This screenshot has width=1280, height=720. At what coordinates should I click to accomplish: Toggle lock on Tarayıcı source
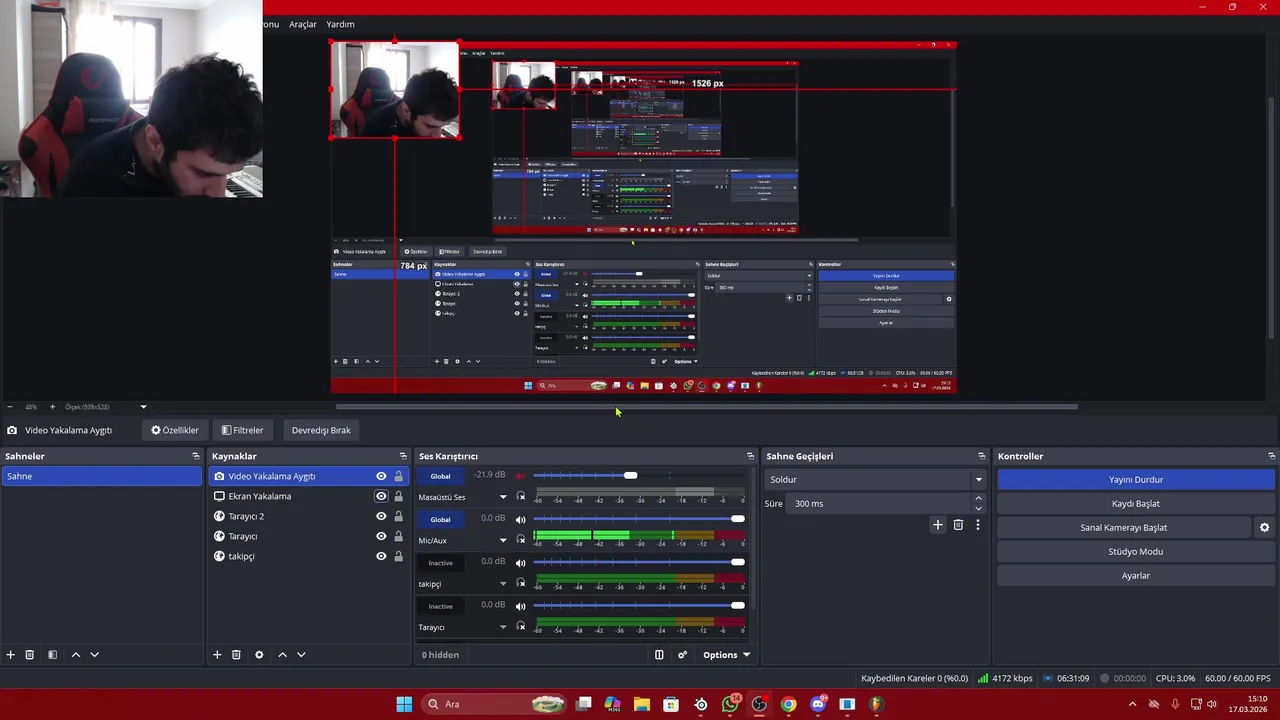(398, 536)
